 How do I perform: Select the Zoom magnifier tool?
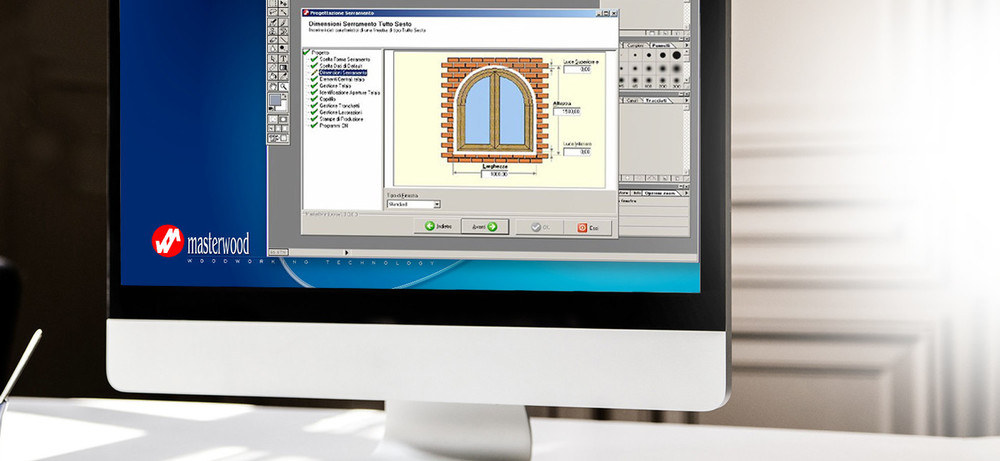click(283, 86)
